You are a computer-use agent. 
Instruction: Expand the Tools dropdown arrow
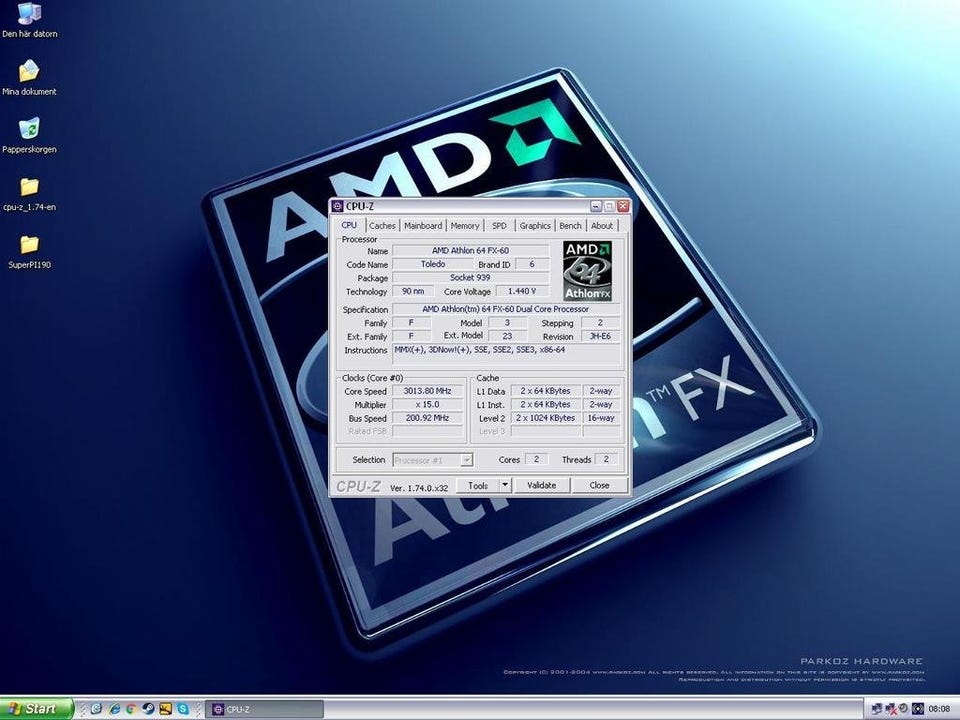click(504, 485)
